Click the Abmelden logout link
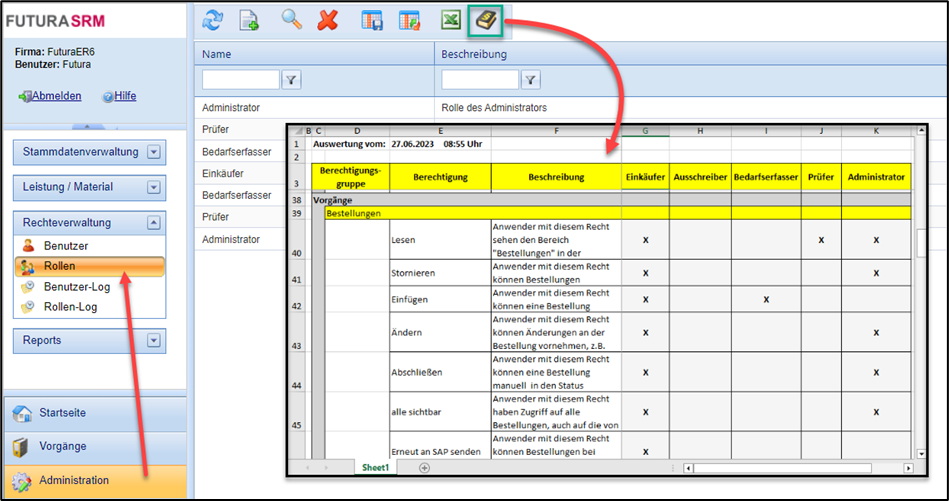 (56, 97)
